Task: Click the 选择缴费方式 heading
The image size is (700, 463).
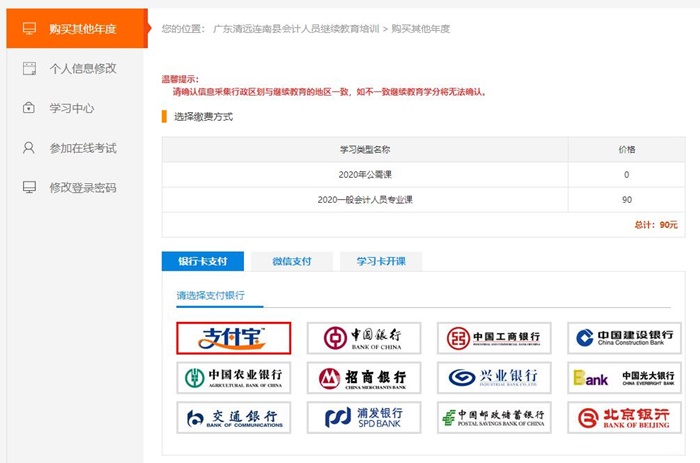Action: (204, 117)
